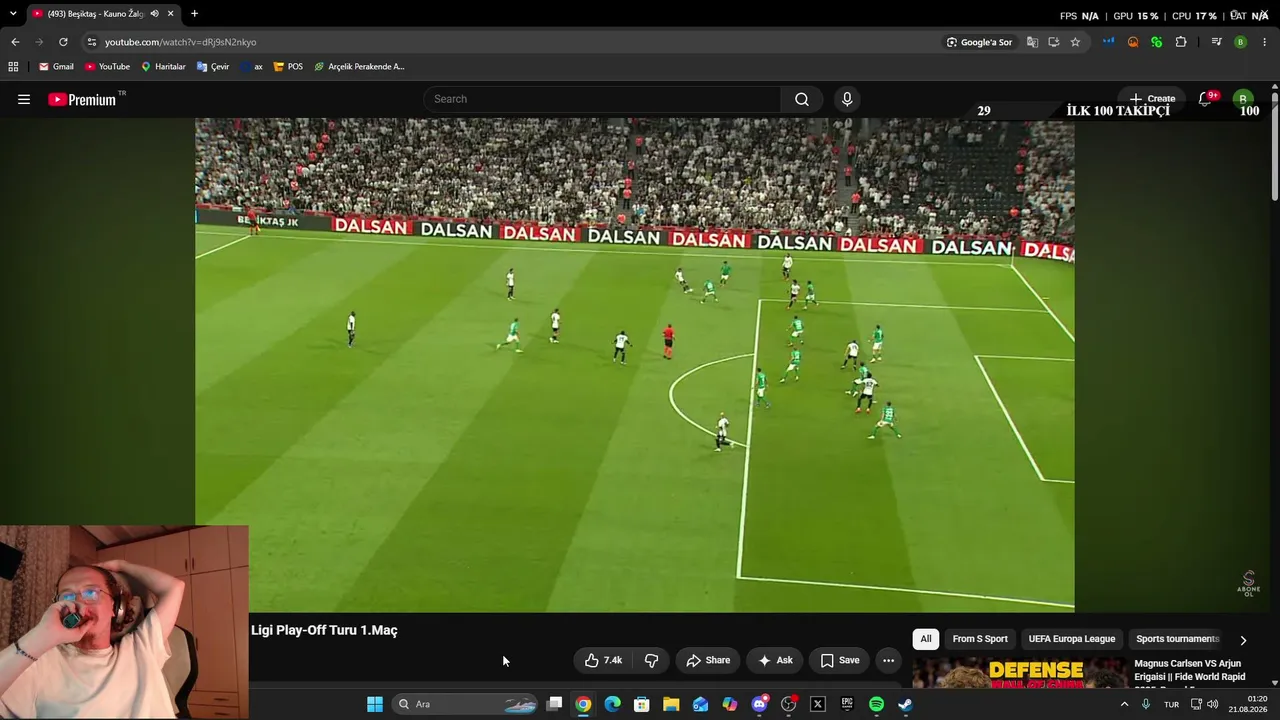Screen dimensions: 1280x720
Task: Select the From S Sport chip
Action: click(x=980, y=639)
